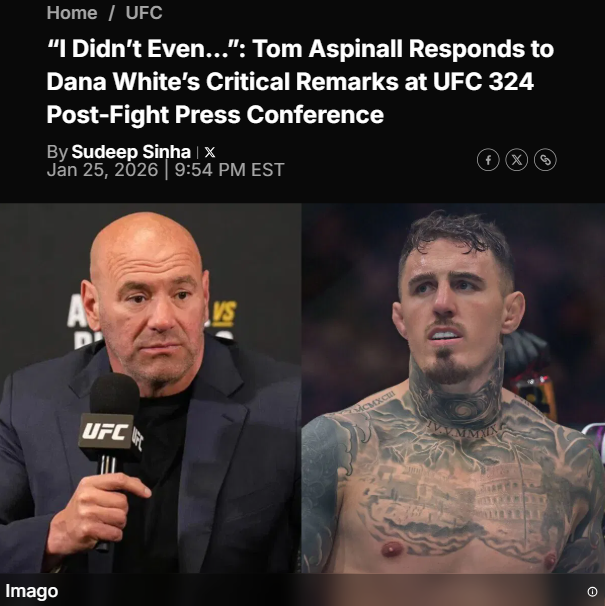Copy article link icon
This screenshot has width=605, height=606.
tap(545, 160)
